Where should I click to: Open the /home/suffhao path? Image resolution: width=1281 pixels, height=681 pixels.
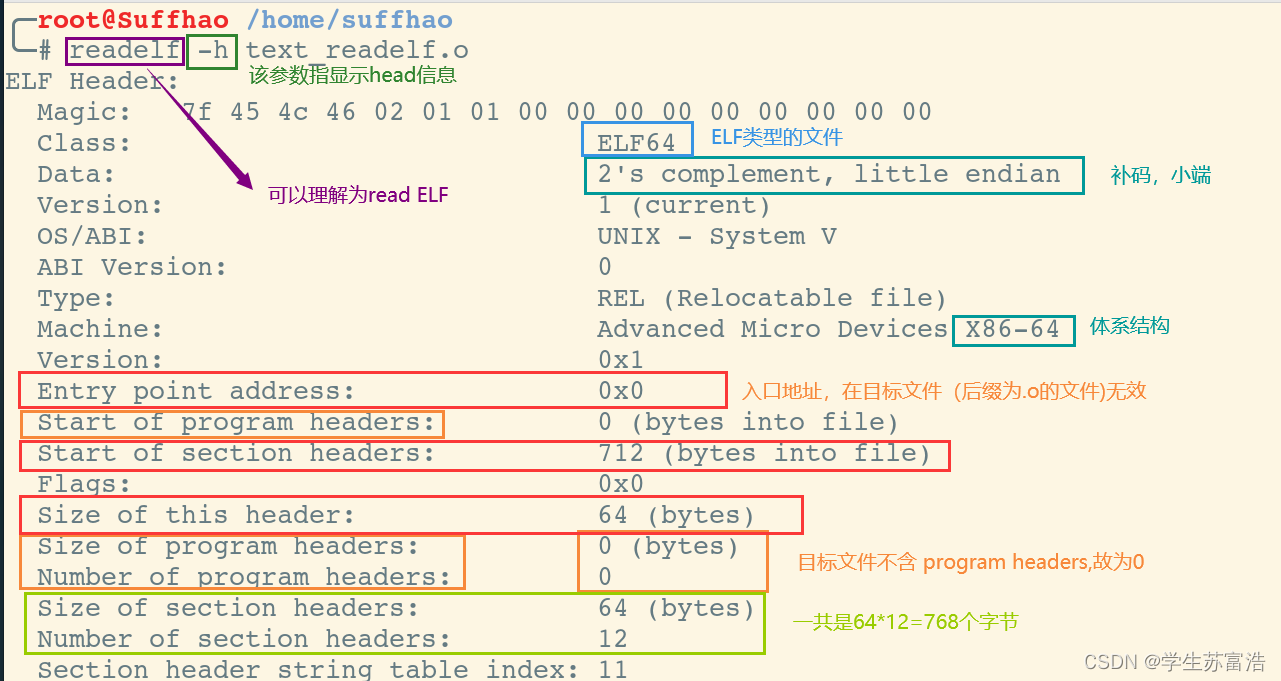350,18
